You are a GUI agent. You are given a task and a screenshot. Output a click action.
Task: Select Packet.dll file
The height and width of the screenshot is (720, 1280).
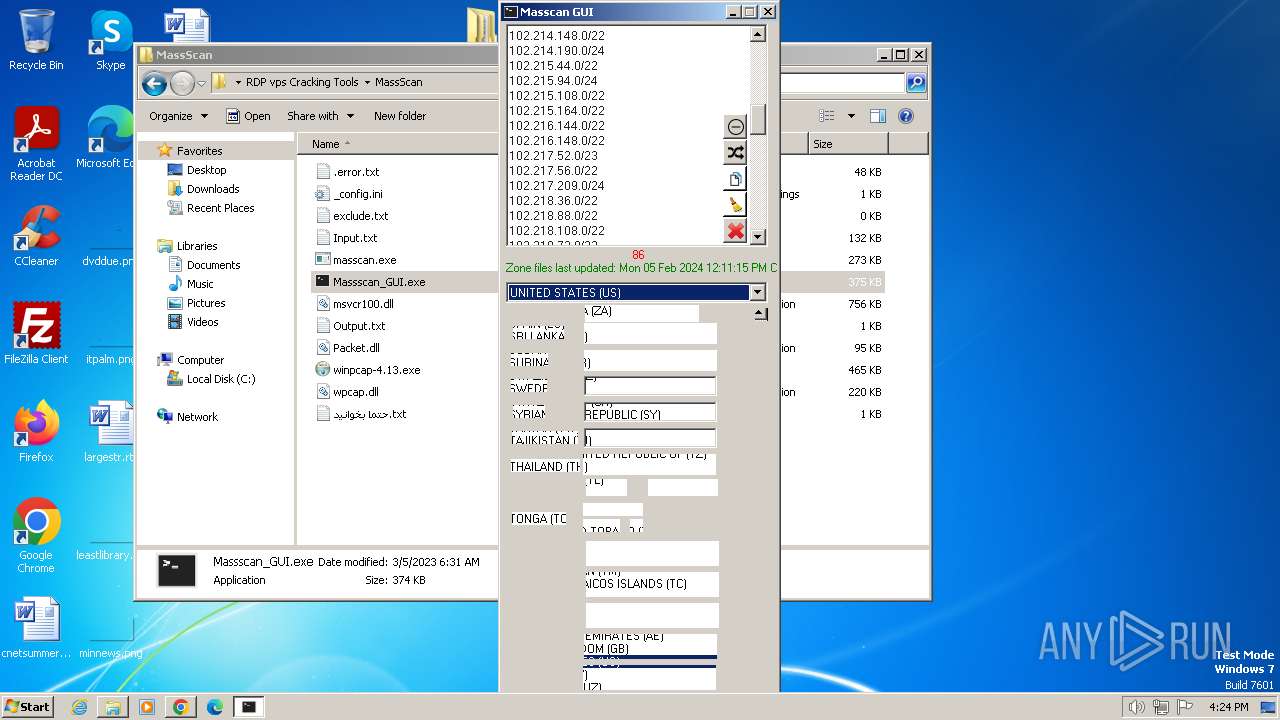(347, 348)
